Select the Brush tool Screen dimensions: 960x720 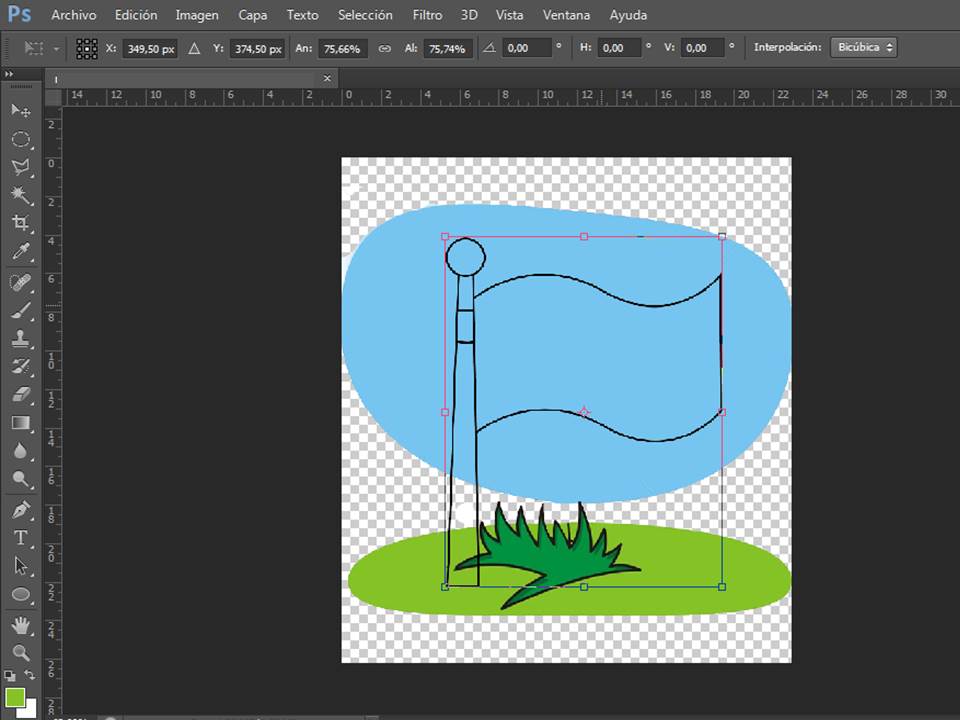(x=20, y=310)
